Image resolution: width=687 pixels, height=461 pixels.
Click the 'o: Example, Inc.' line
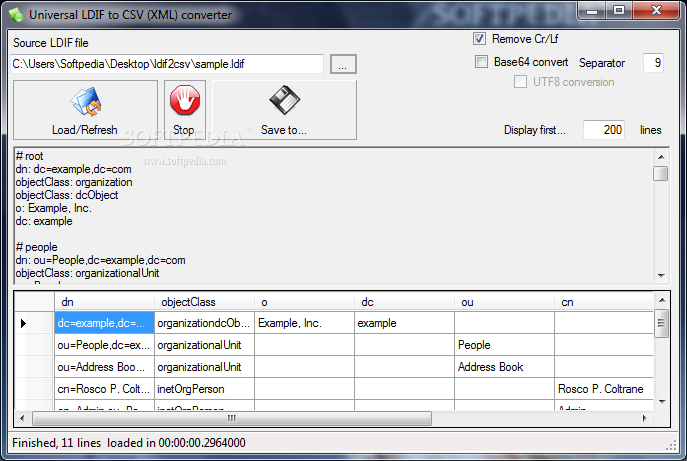tap(53, 208)
